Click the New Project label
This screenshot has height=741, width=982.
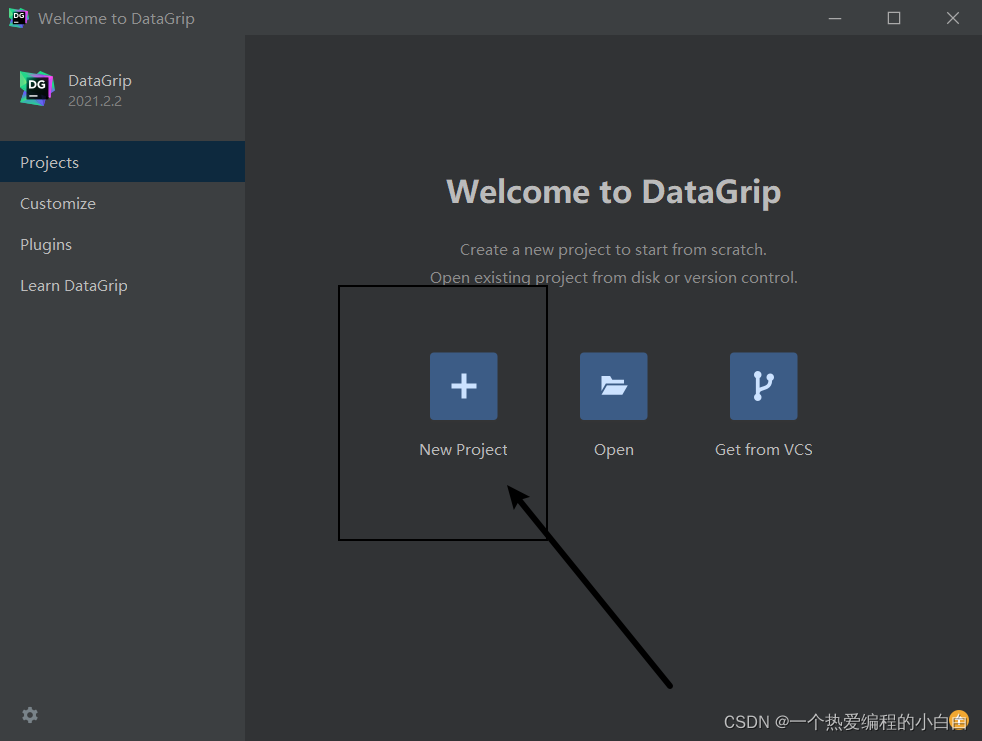click(463, 450)
